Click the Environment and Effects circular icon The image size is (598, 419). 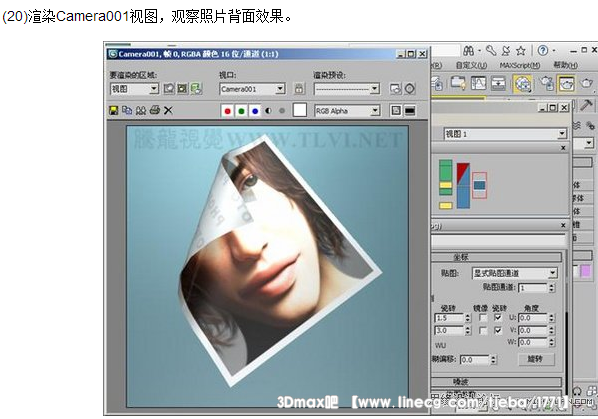pos(410,89)
